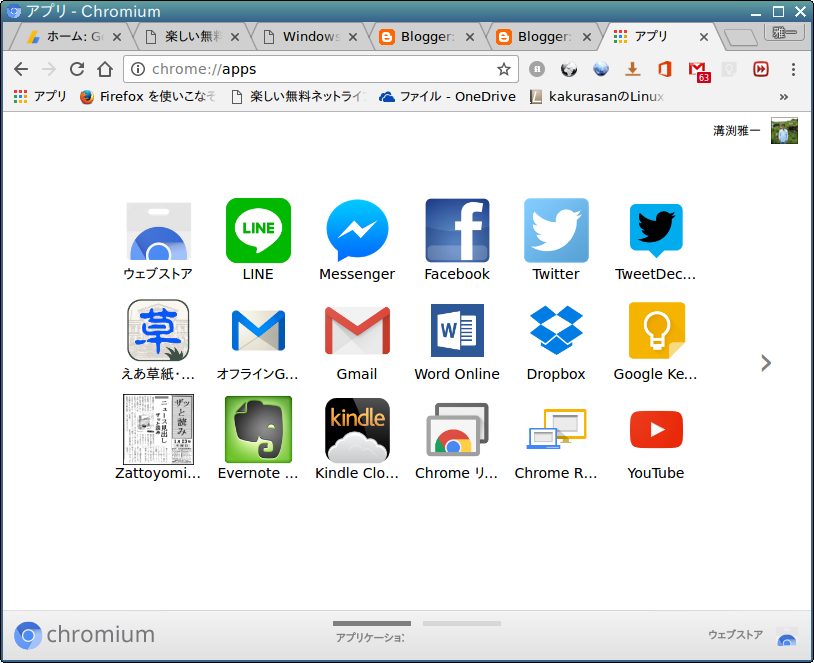Click the dark globe extension icon
This screenshot has width=814, height=663.
569,69
